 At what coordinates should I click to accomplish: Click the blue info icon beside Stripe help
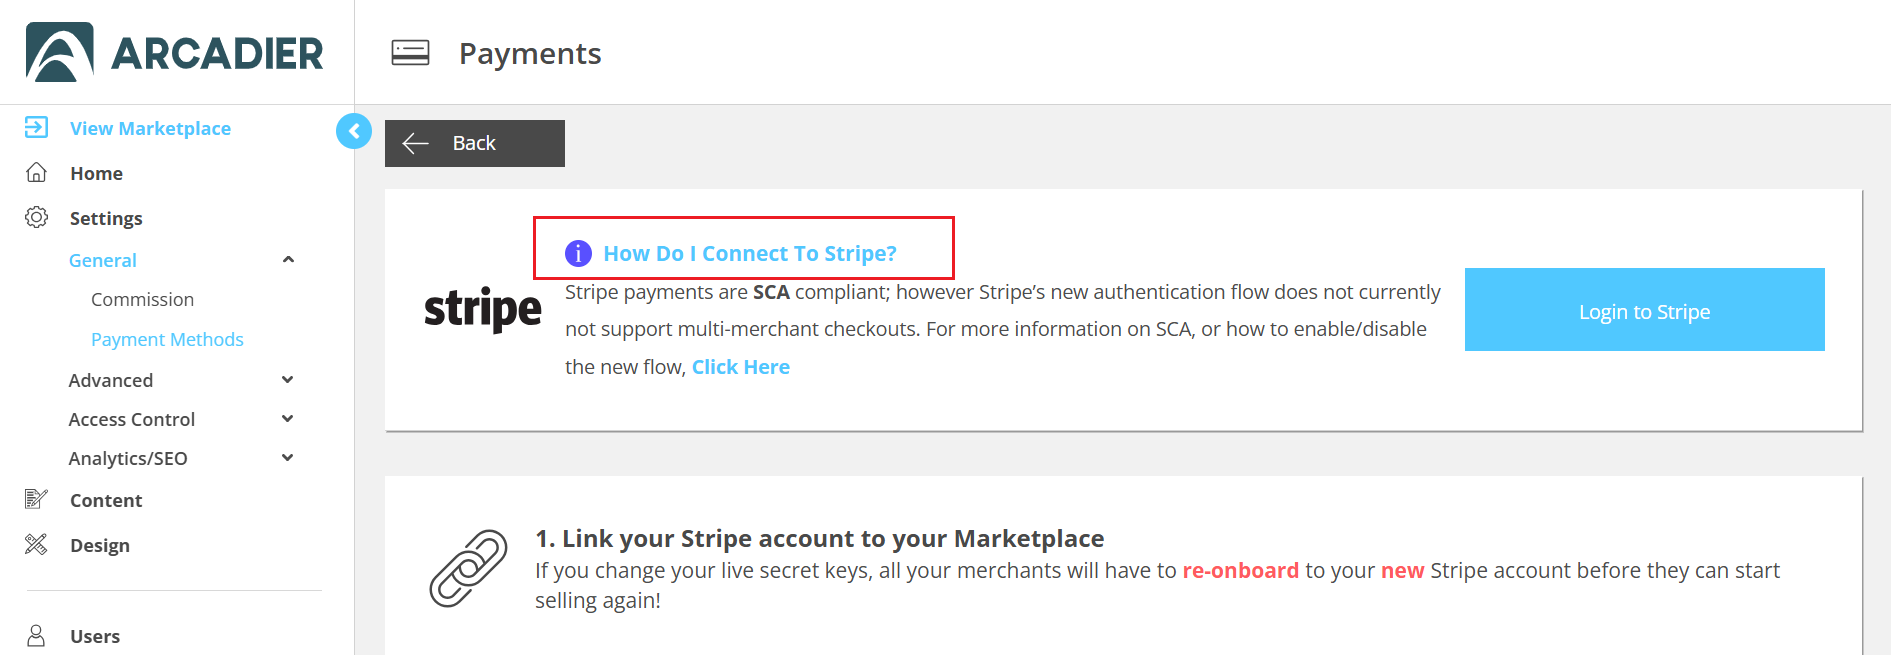(578, 253)
